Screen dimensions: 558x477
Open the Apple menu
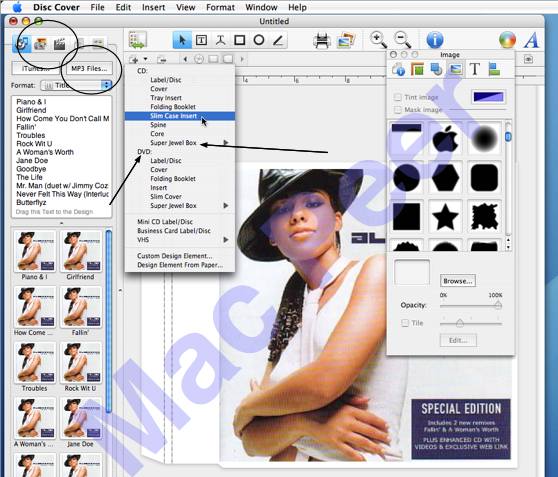pyautogui.click(x=17, y=7)
